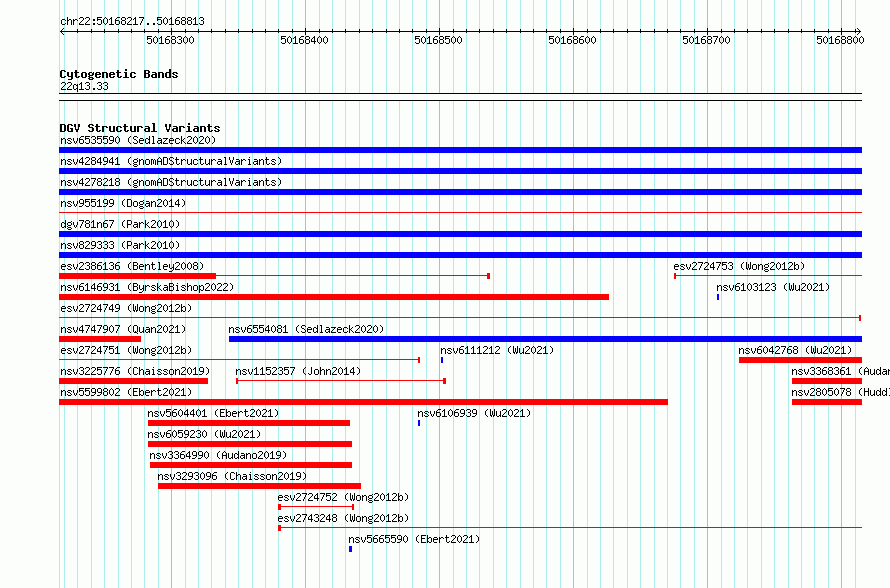Viewport: 890px width, 588px height.
Task: Click small blue marker under nsv6111212
Action: [442, 360]
